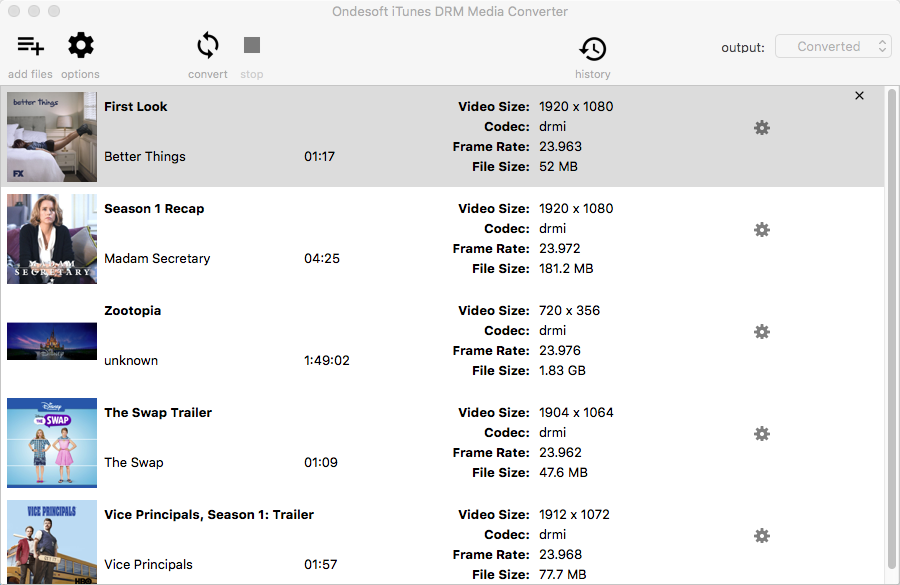Screen dimensions: 900x585
Task: Select the Madam Secretary thumbnail
Action: coord(52,239)
